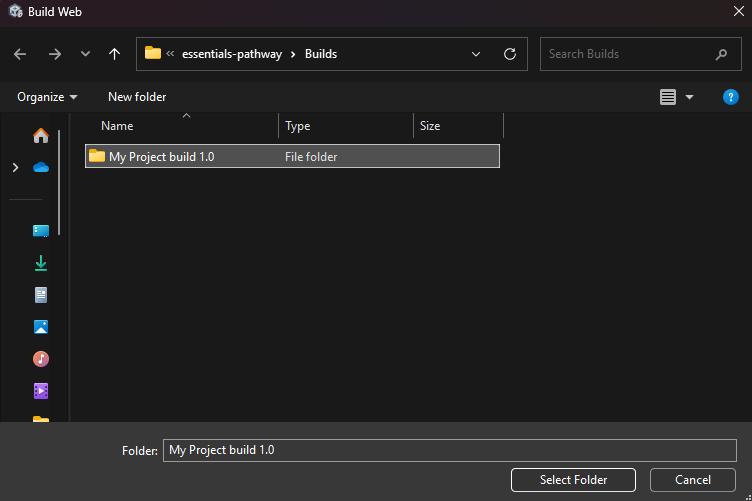Image resolution: width=752 pixels, height=501 pixels.
Task: Navigate up one folder level
Action: pyautogui.click(x=115, y=54)
